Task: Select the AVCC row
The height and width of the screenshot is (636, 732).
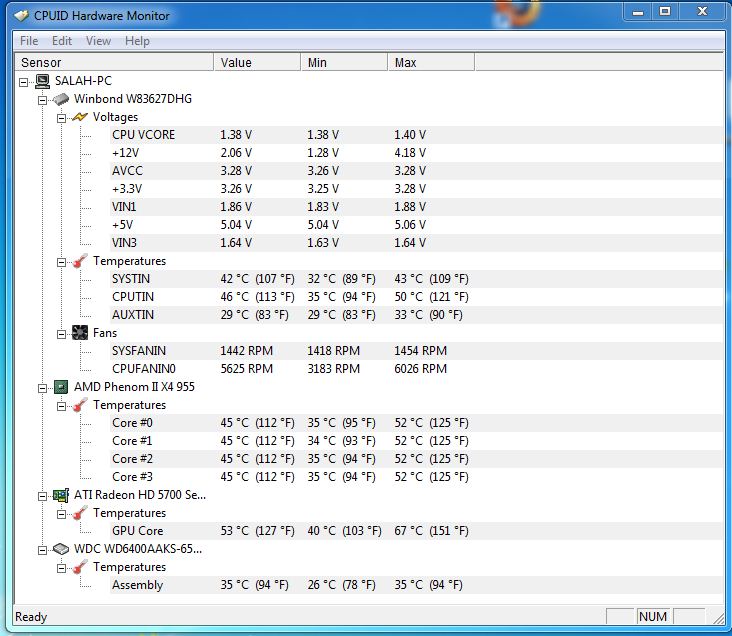Action: pos(416,171)
